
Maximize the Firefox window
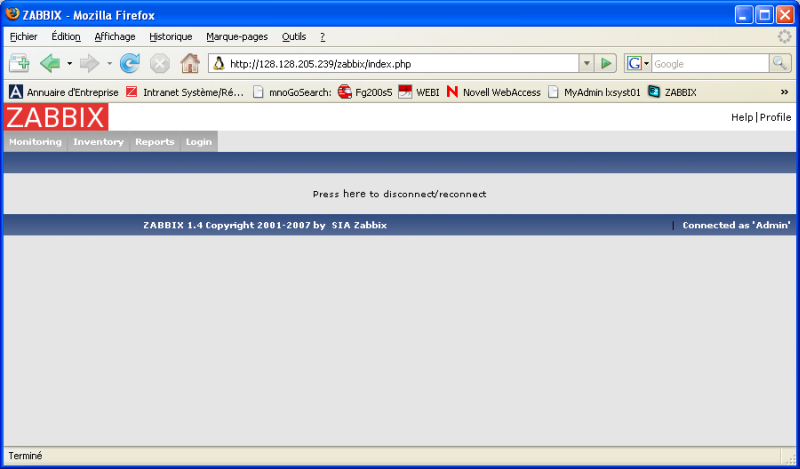764,15
